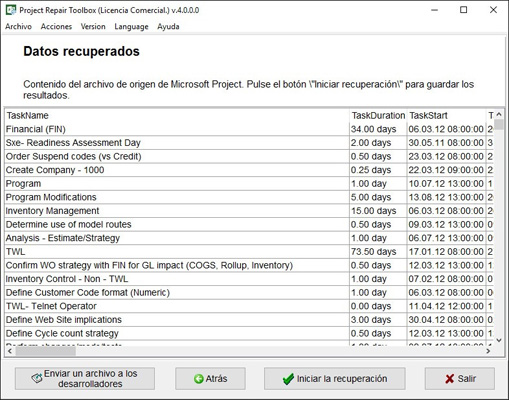Select Determine use of model routes
509x400 pixels.
[x=177, y=224]
